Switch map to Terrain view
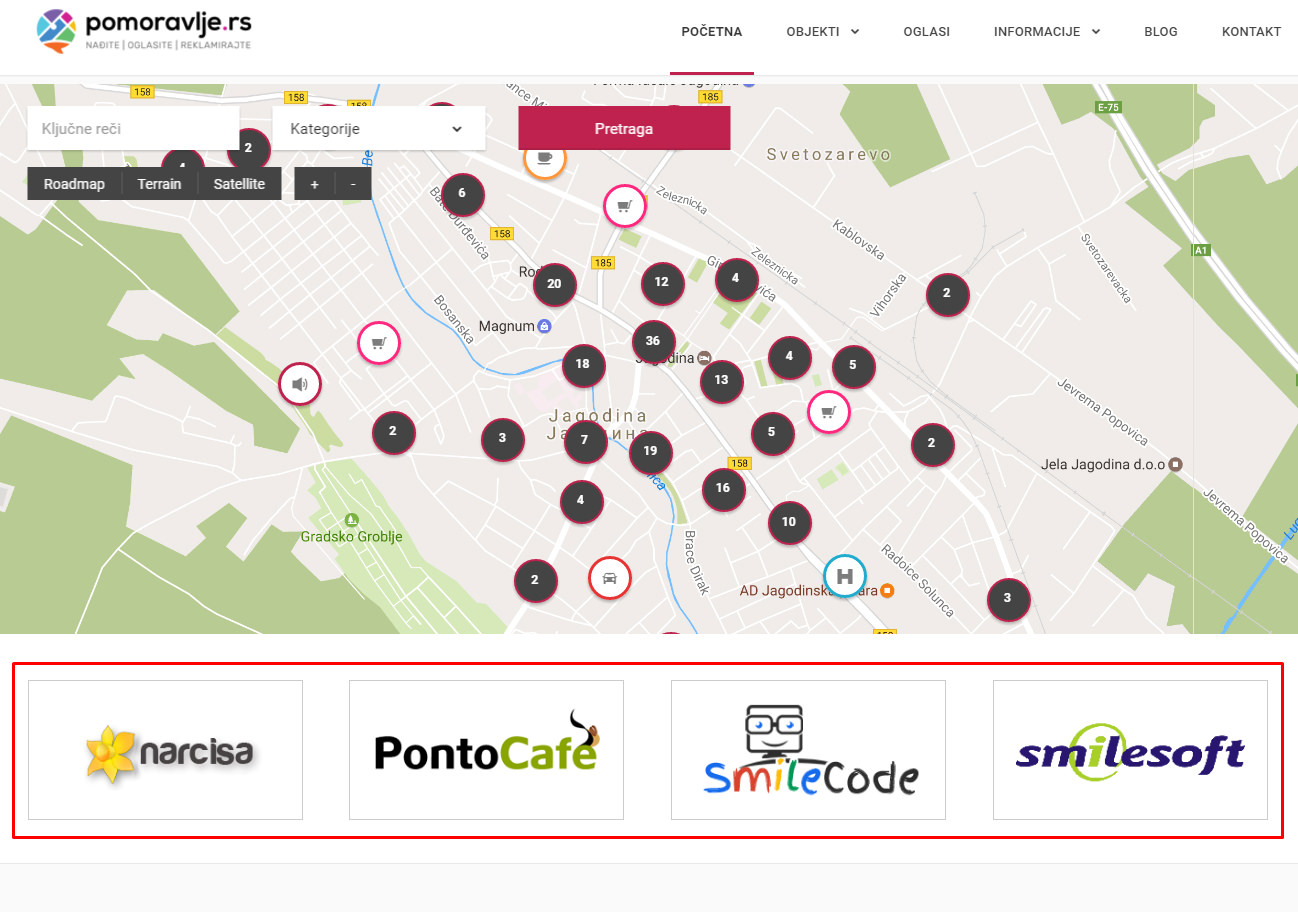This screenshot has height=912, width=1298. pyautogui.click(x=160, y=184)
